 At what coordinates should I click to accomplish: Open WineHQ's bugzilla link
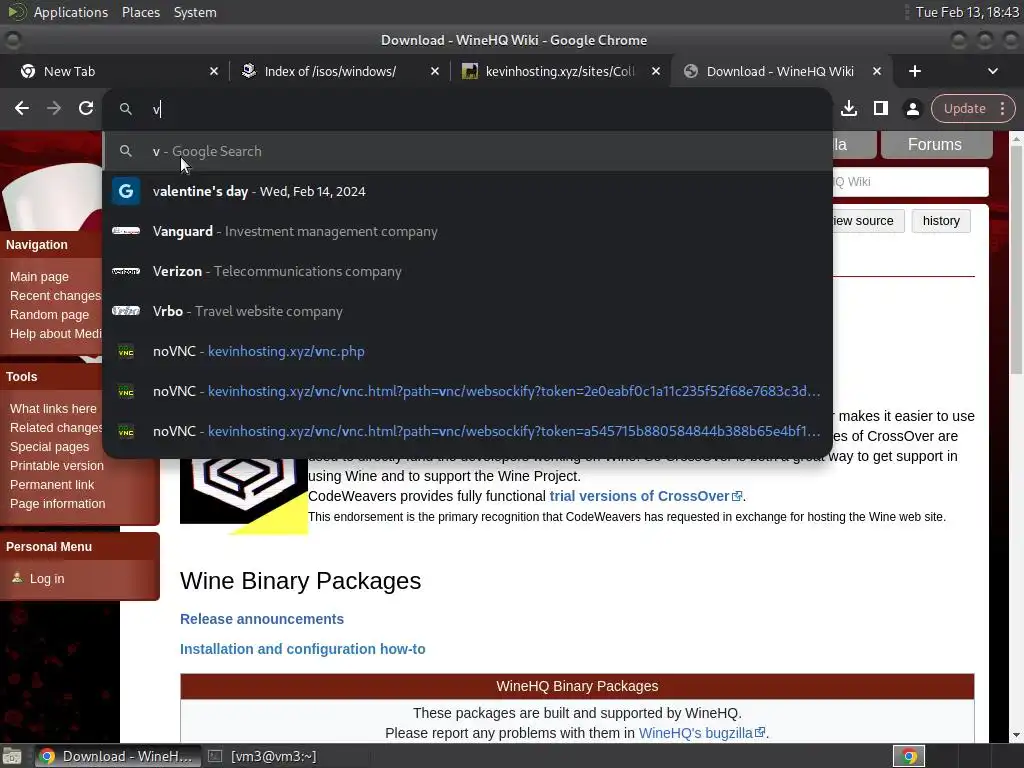click(701, 733)
